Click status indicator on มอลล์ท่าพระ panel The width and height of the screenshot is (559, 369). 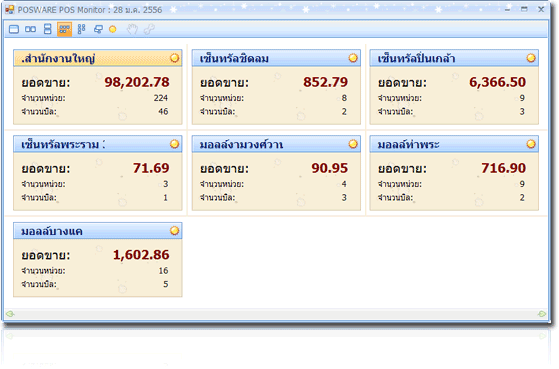531,144
